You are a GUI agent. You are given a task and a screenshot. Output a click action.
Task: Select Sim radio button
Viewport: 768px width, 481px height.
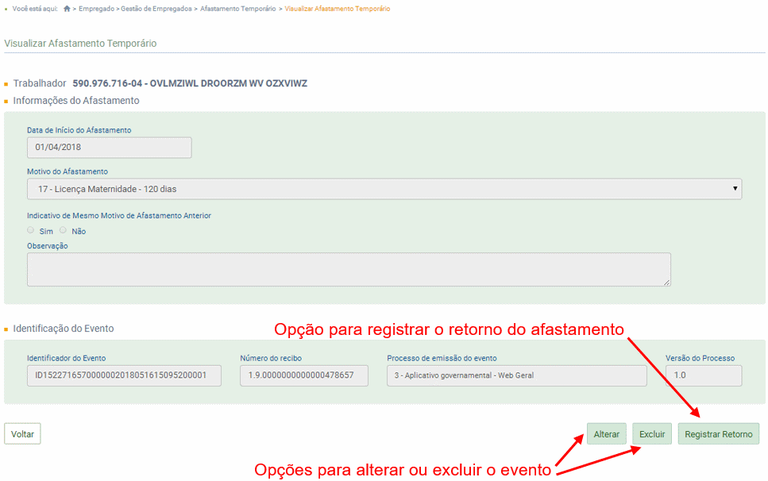[31, 230]
